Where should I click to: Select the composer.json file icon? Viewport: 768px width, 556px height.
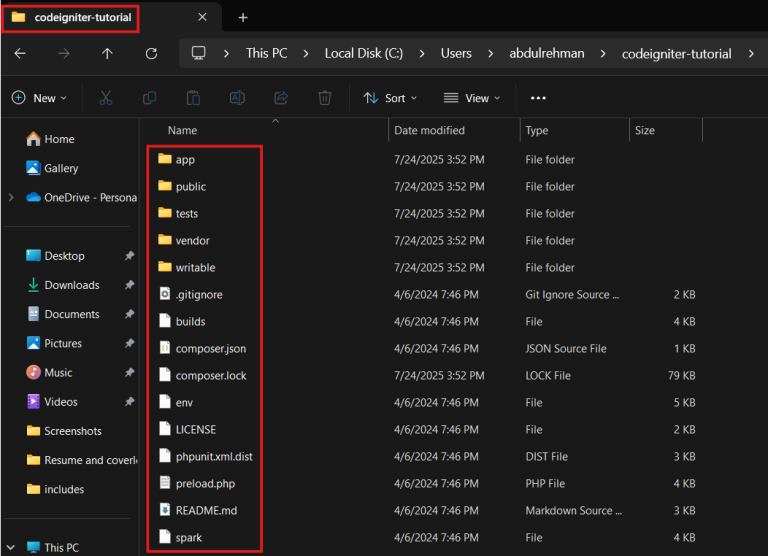point(165,347)
